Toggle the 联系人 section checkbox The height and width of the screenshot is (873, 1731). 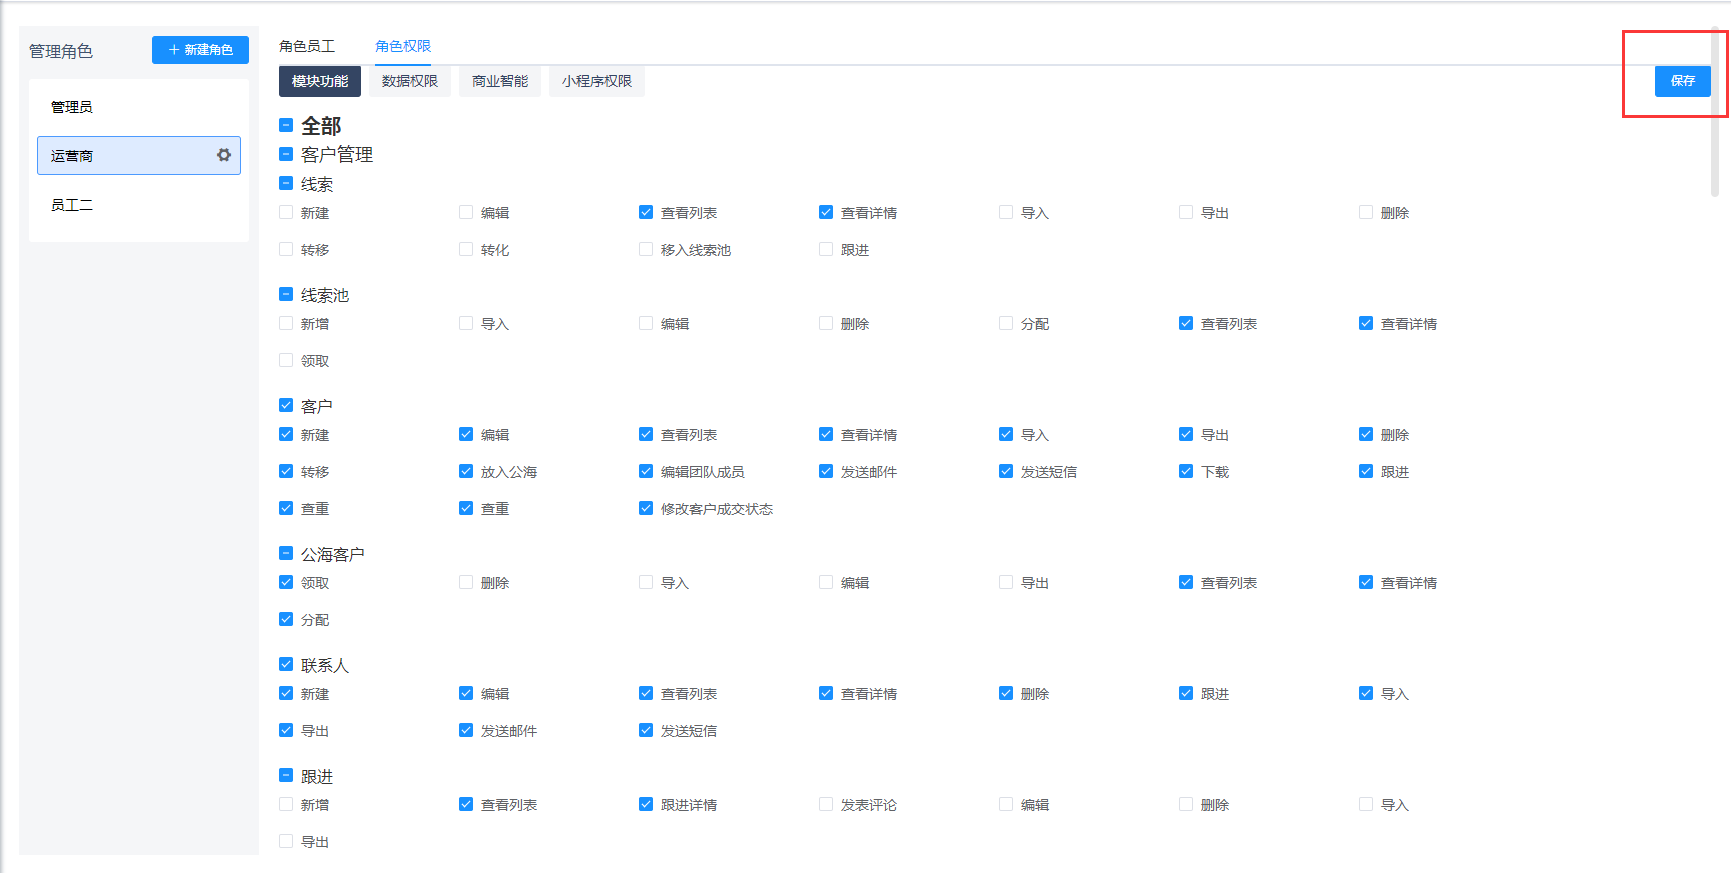click(286, 665)
